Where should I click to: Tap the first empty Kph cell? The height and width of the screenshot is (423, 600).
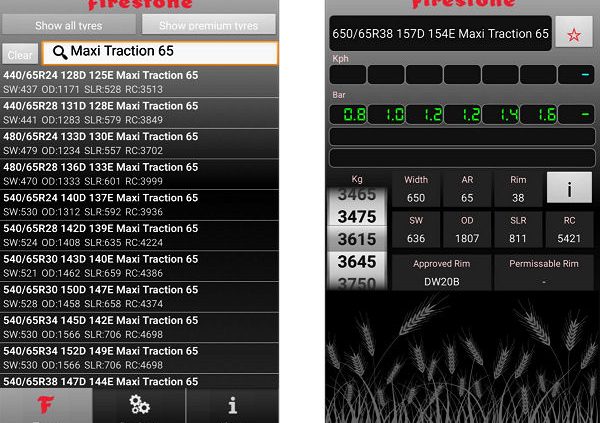348,74
